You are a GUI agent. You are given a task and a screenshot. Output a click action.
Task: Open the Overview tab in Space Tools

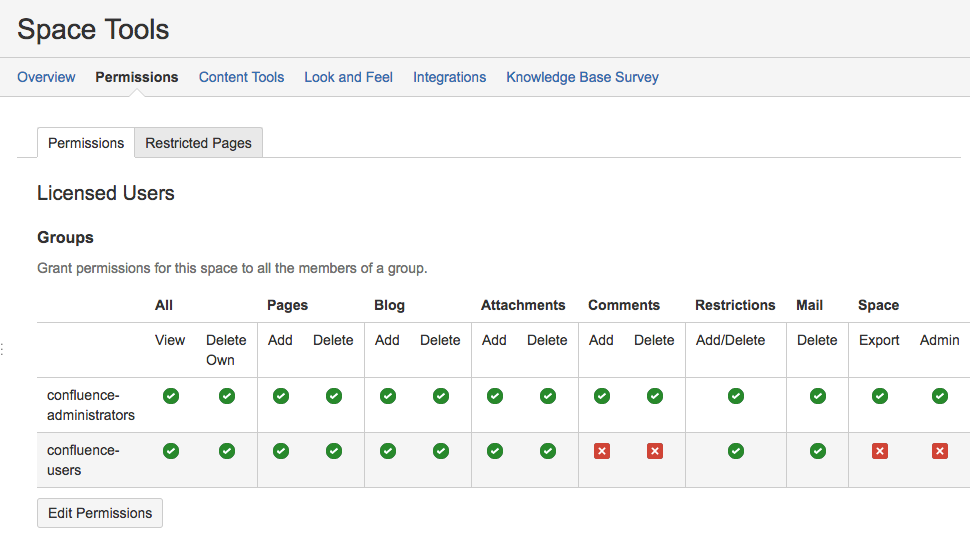click(x=46, y=77)
